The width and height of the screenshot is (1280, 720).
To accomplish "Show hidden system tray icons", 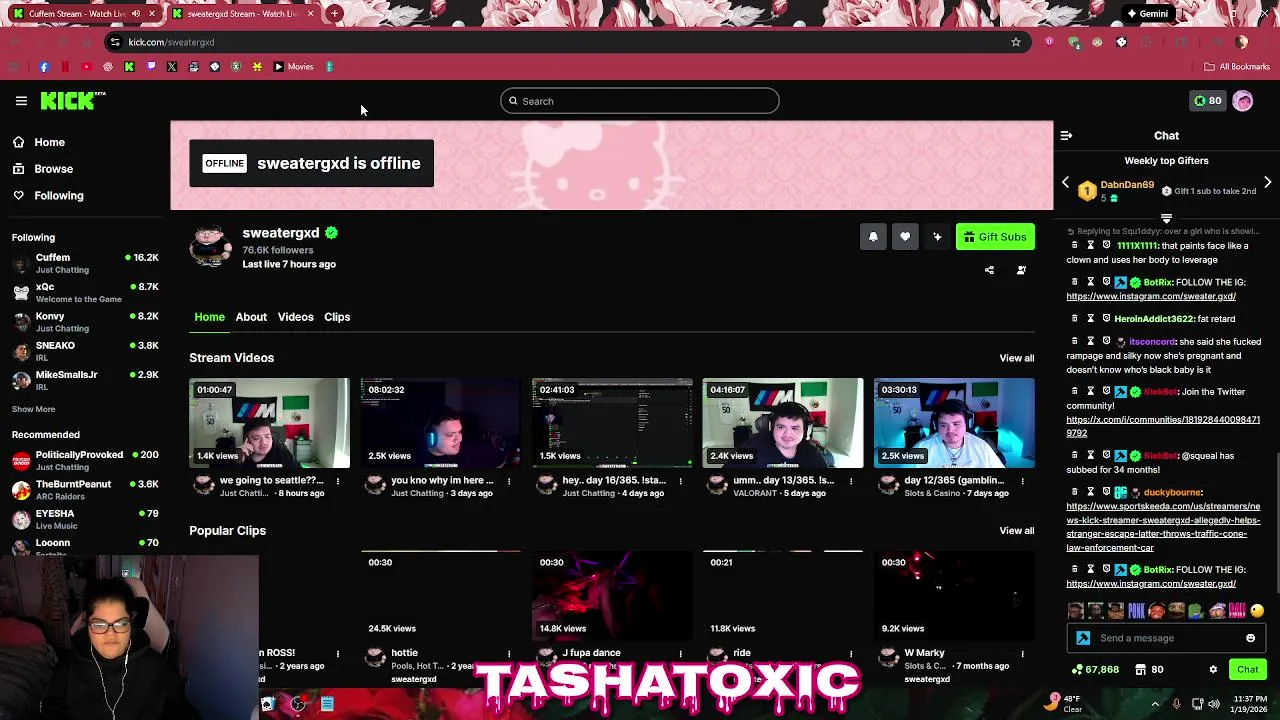I will pos(1155,704).
